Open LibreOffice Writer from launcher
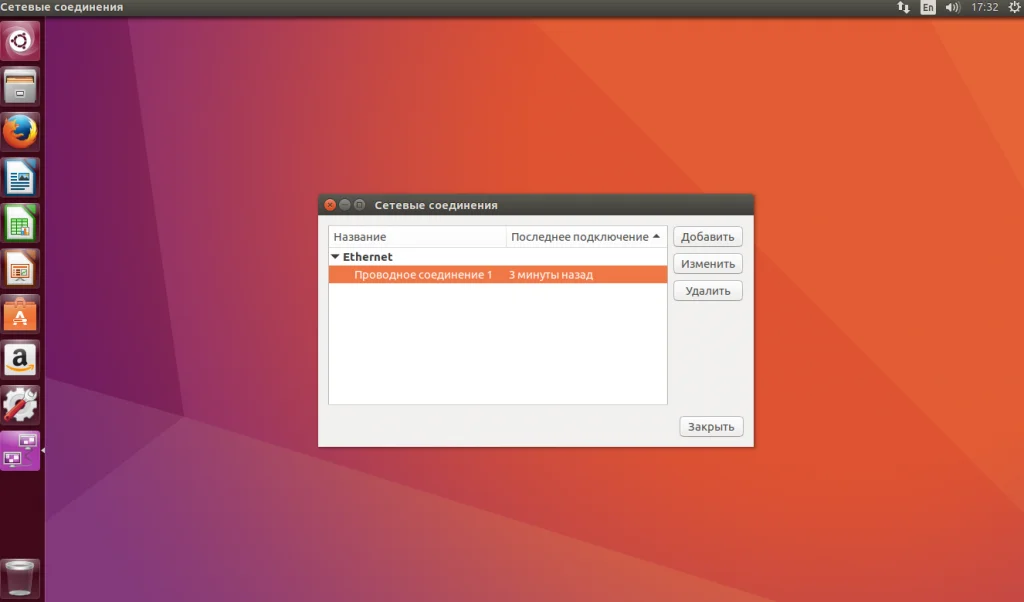The height and width of the screenshot is (602, 1024). pos(20,178)
